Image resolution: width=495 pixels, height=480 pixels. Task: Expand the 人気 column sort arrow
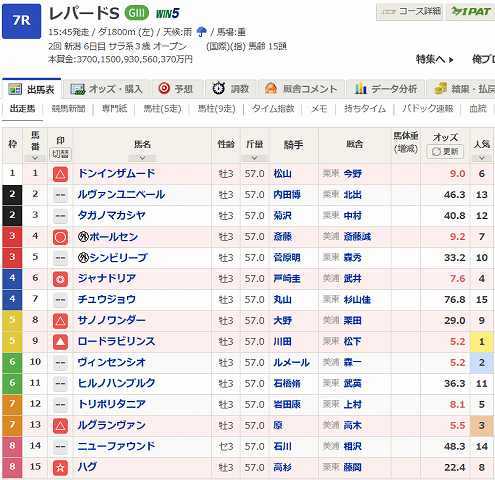[x=482, y=158]
